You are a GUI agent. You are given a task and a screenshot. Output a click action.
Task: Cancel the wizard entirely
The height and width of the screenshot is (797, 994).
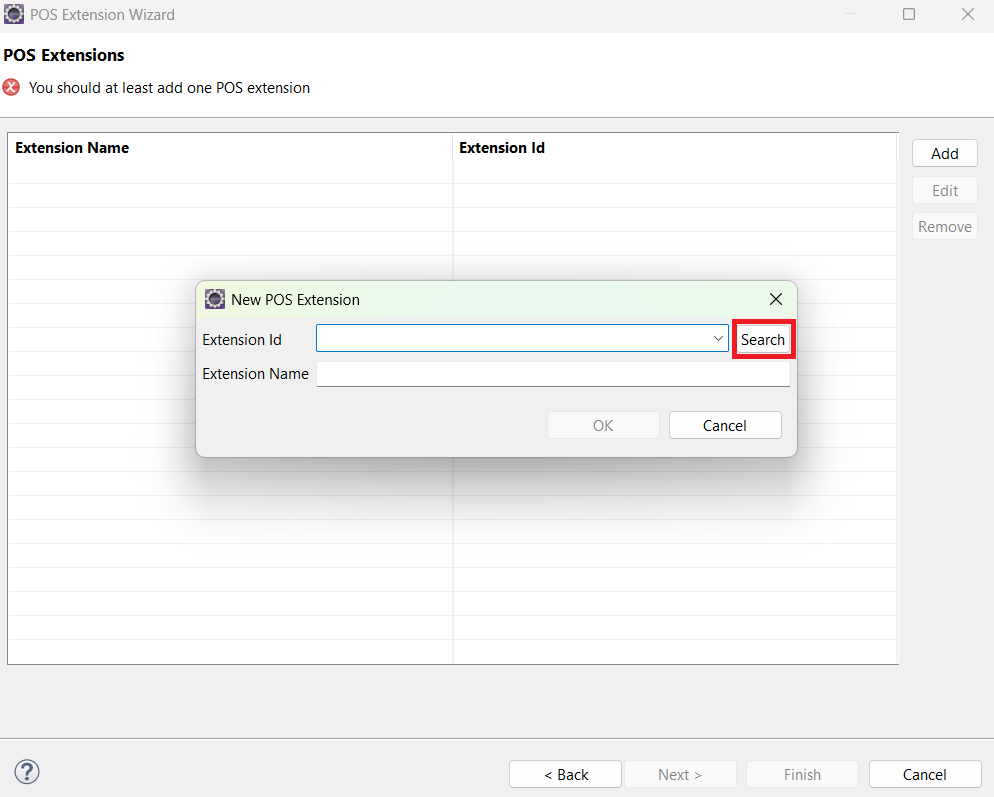[924, 774]
